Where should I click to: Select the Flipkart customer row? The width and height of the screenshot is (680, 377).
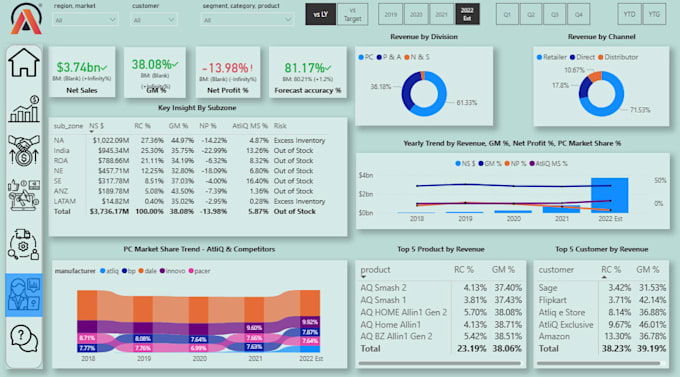[x=602, y=300]
